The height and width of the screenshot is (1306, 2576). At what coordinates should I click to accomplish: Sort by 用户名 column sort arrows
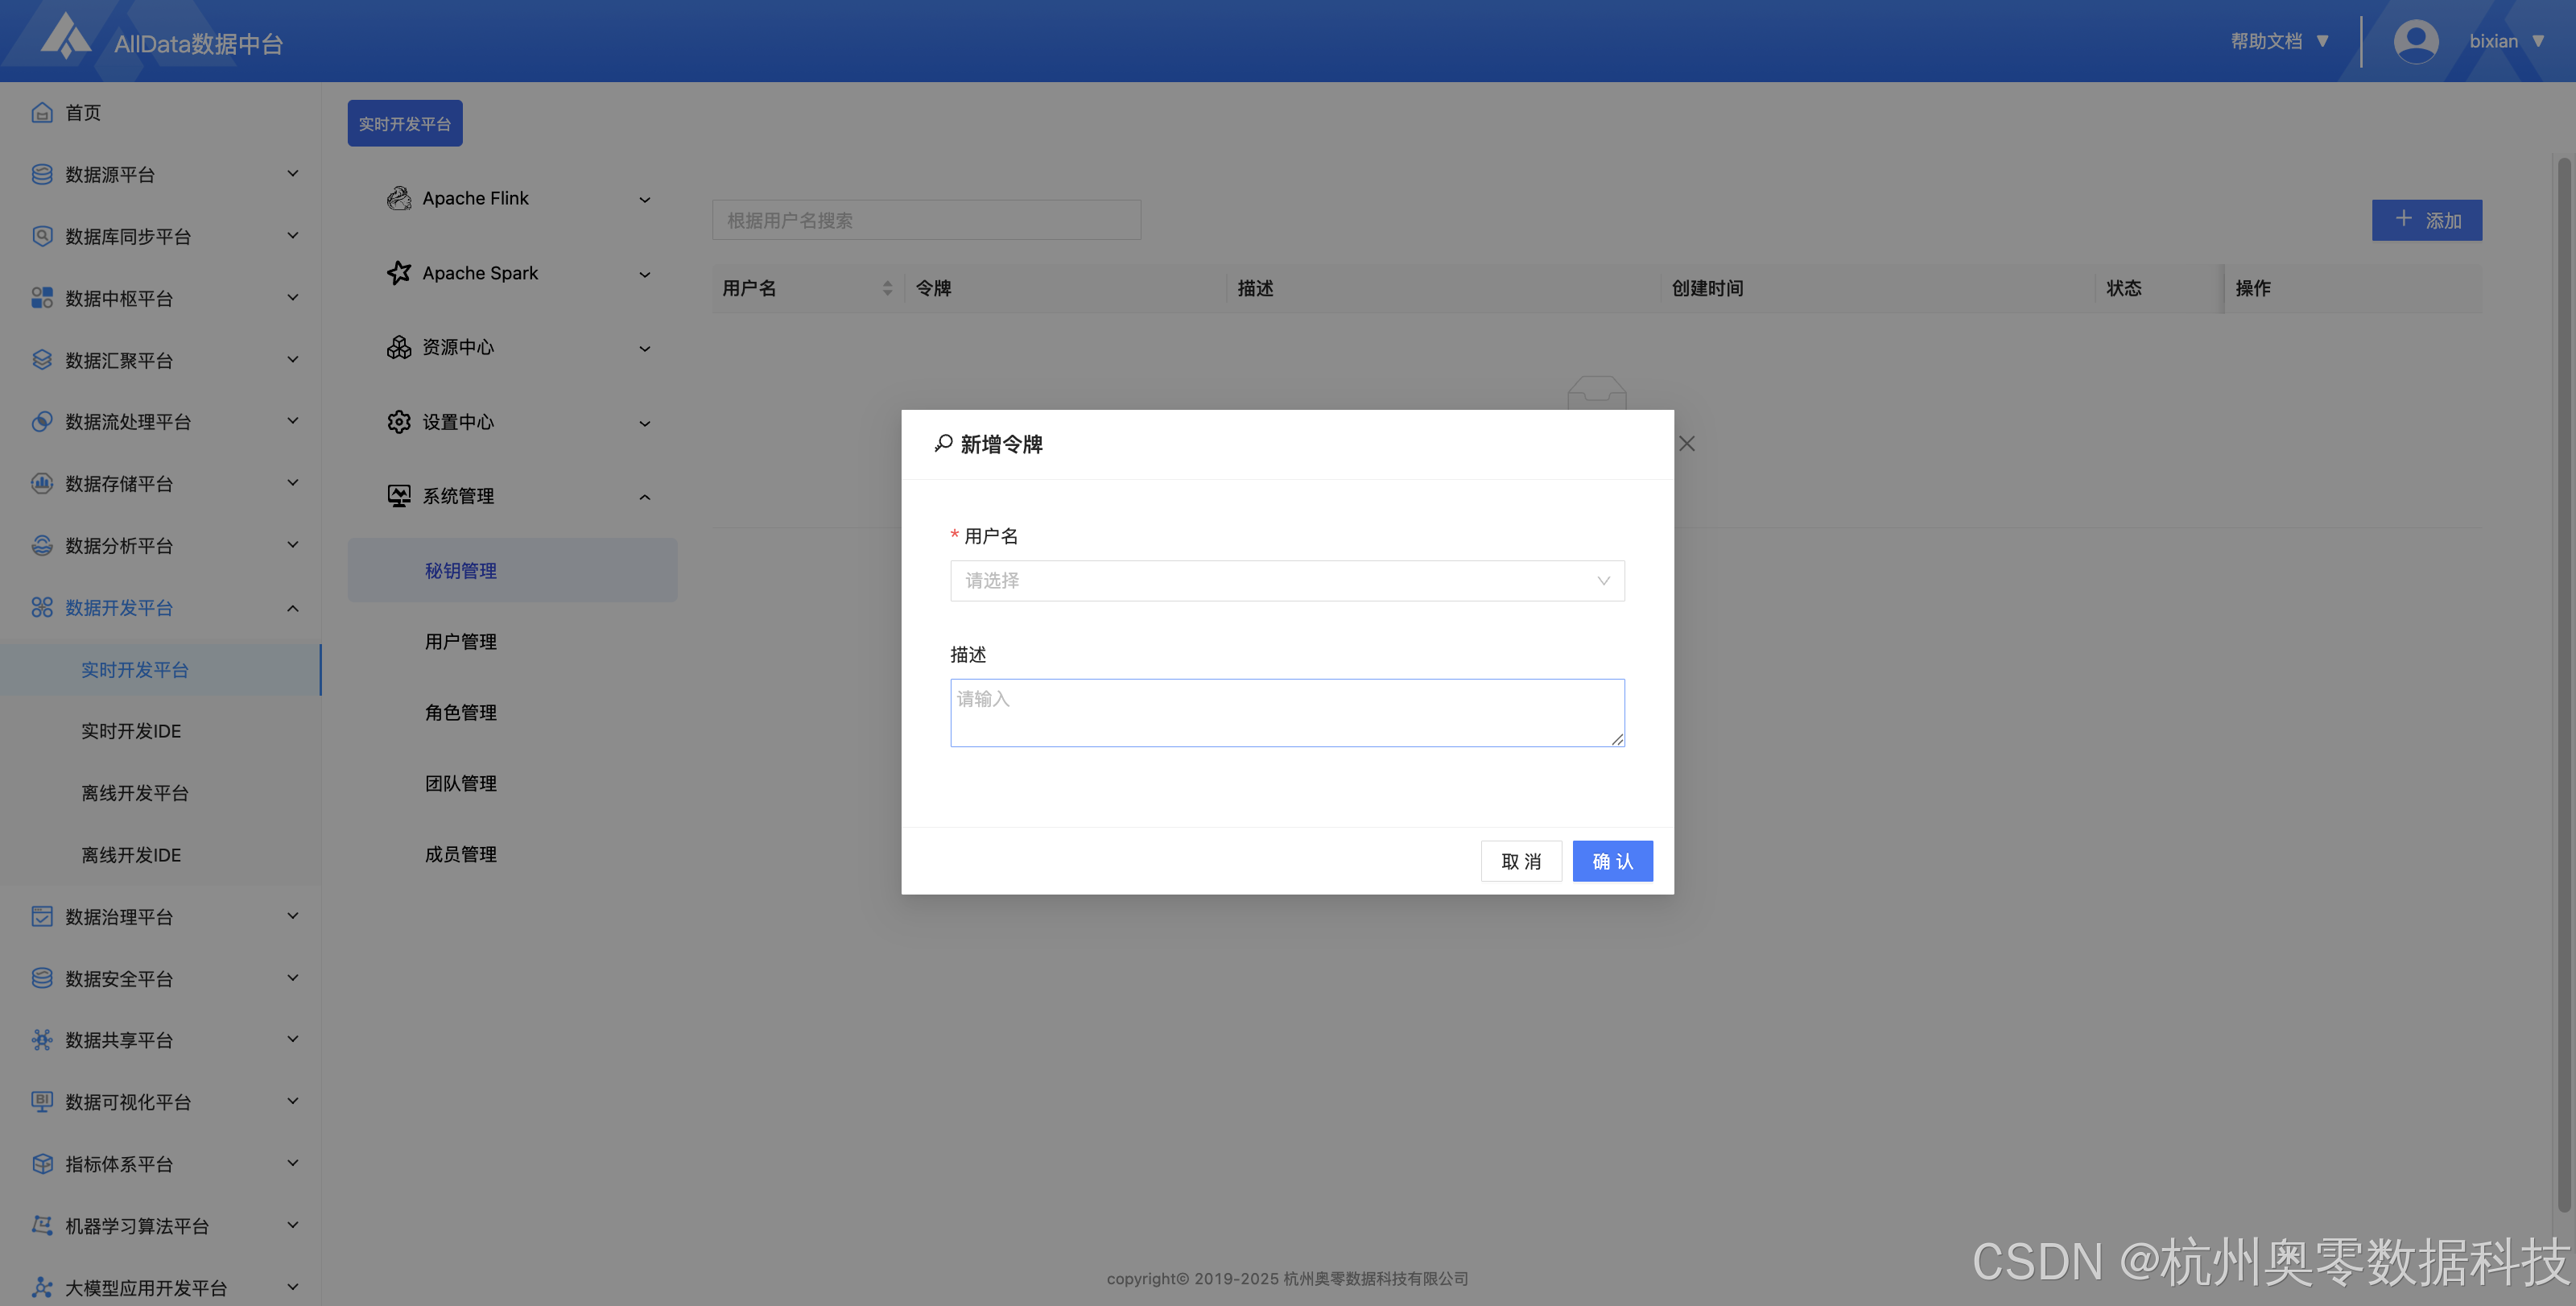point(887,288)
